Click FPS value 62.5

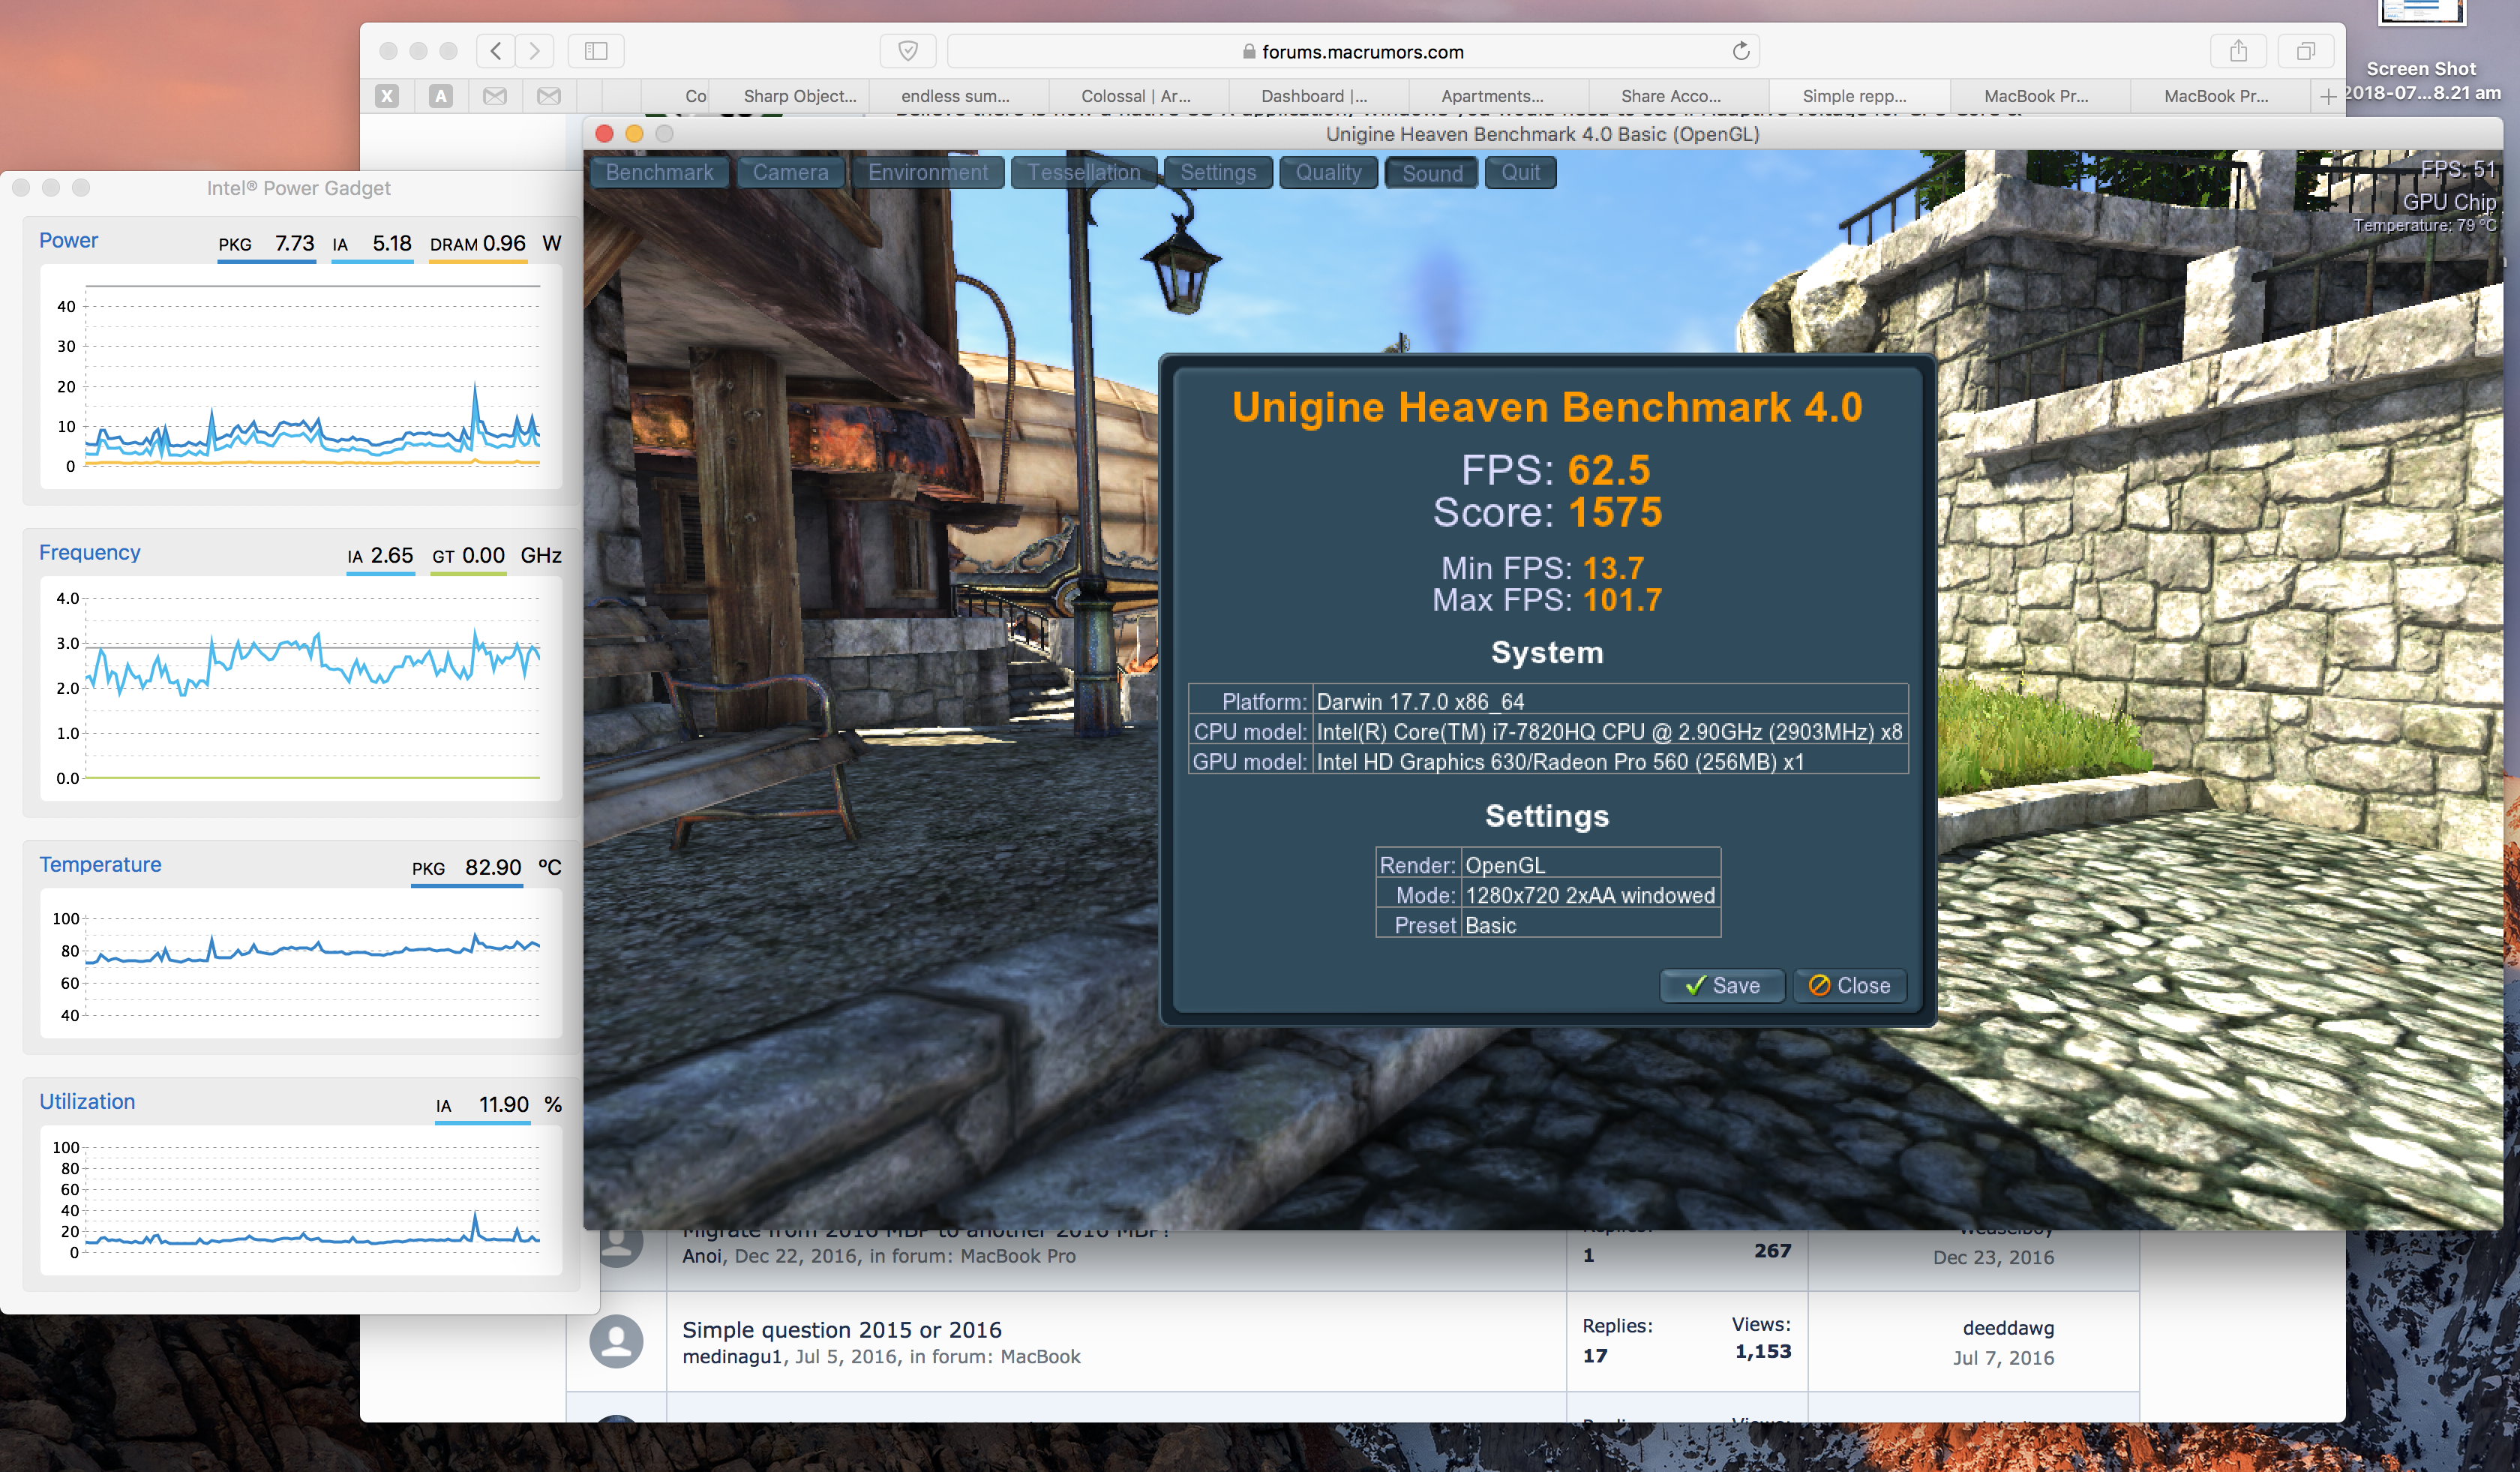1609,470
